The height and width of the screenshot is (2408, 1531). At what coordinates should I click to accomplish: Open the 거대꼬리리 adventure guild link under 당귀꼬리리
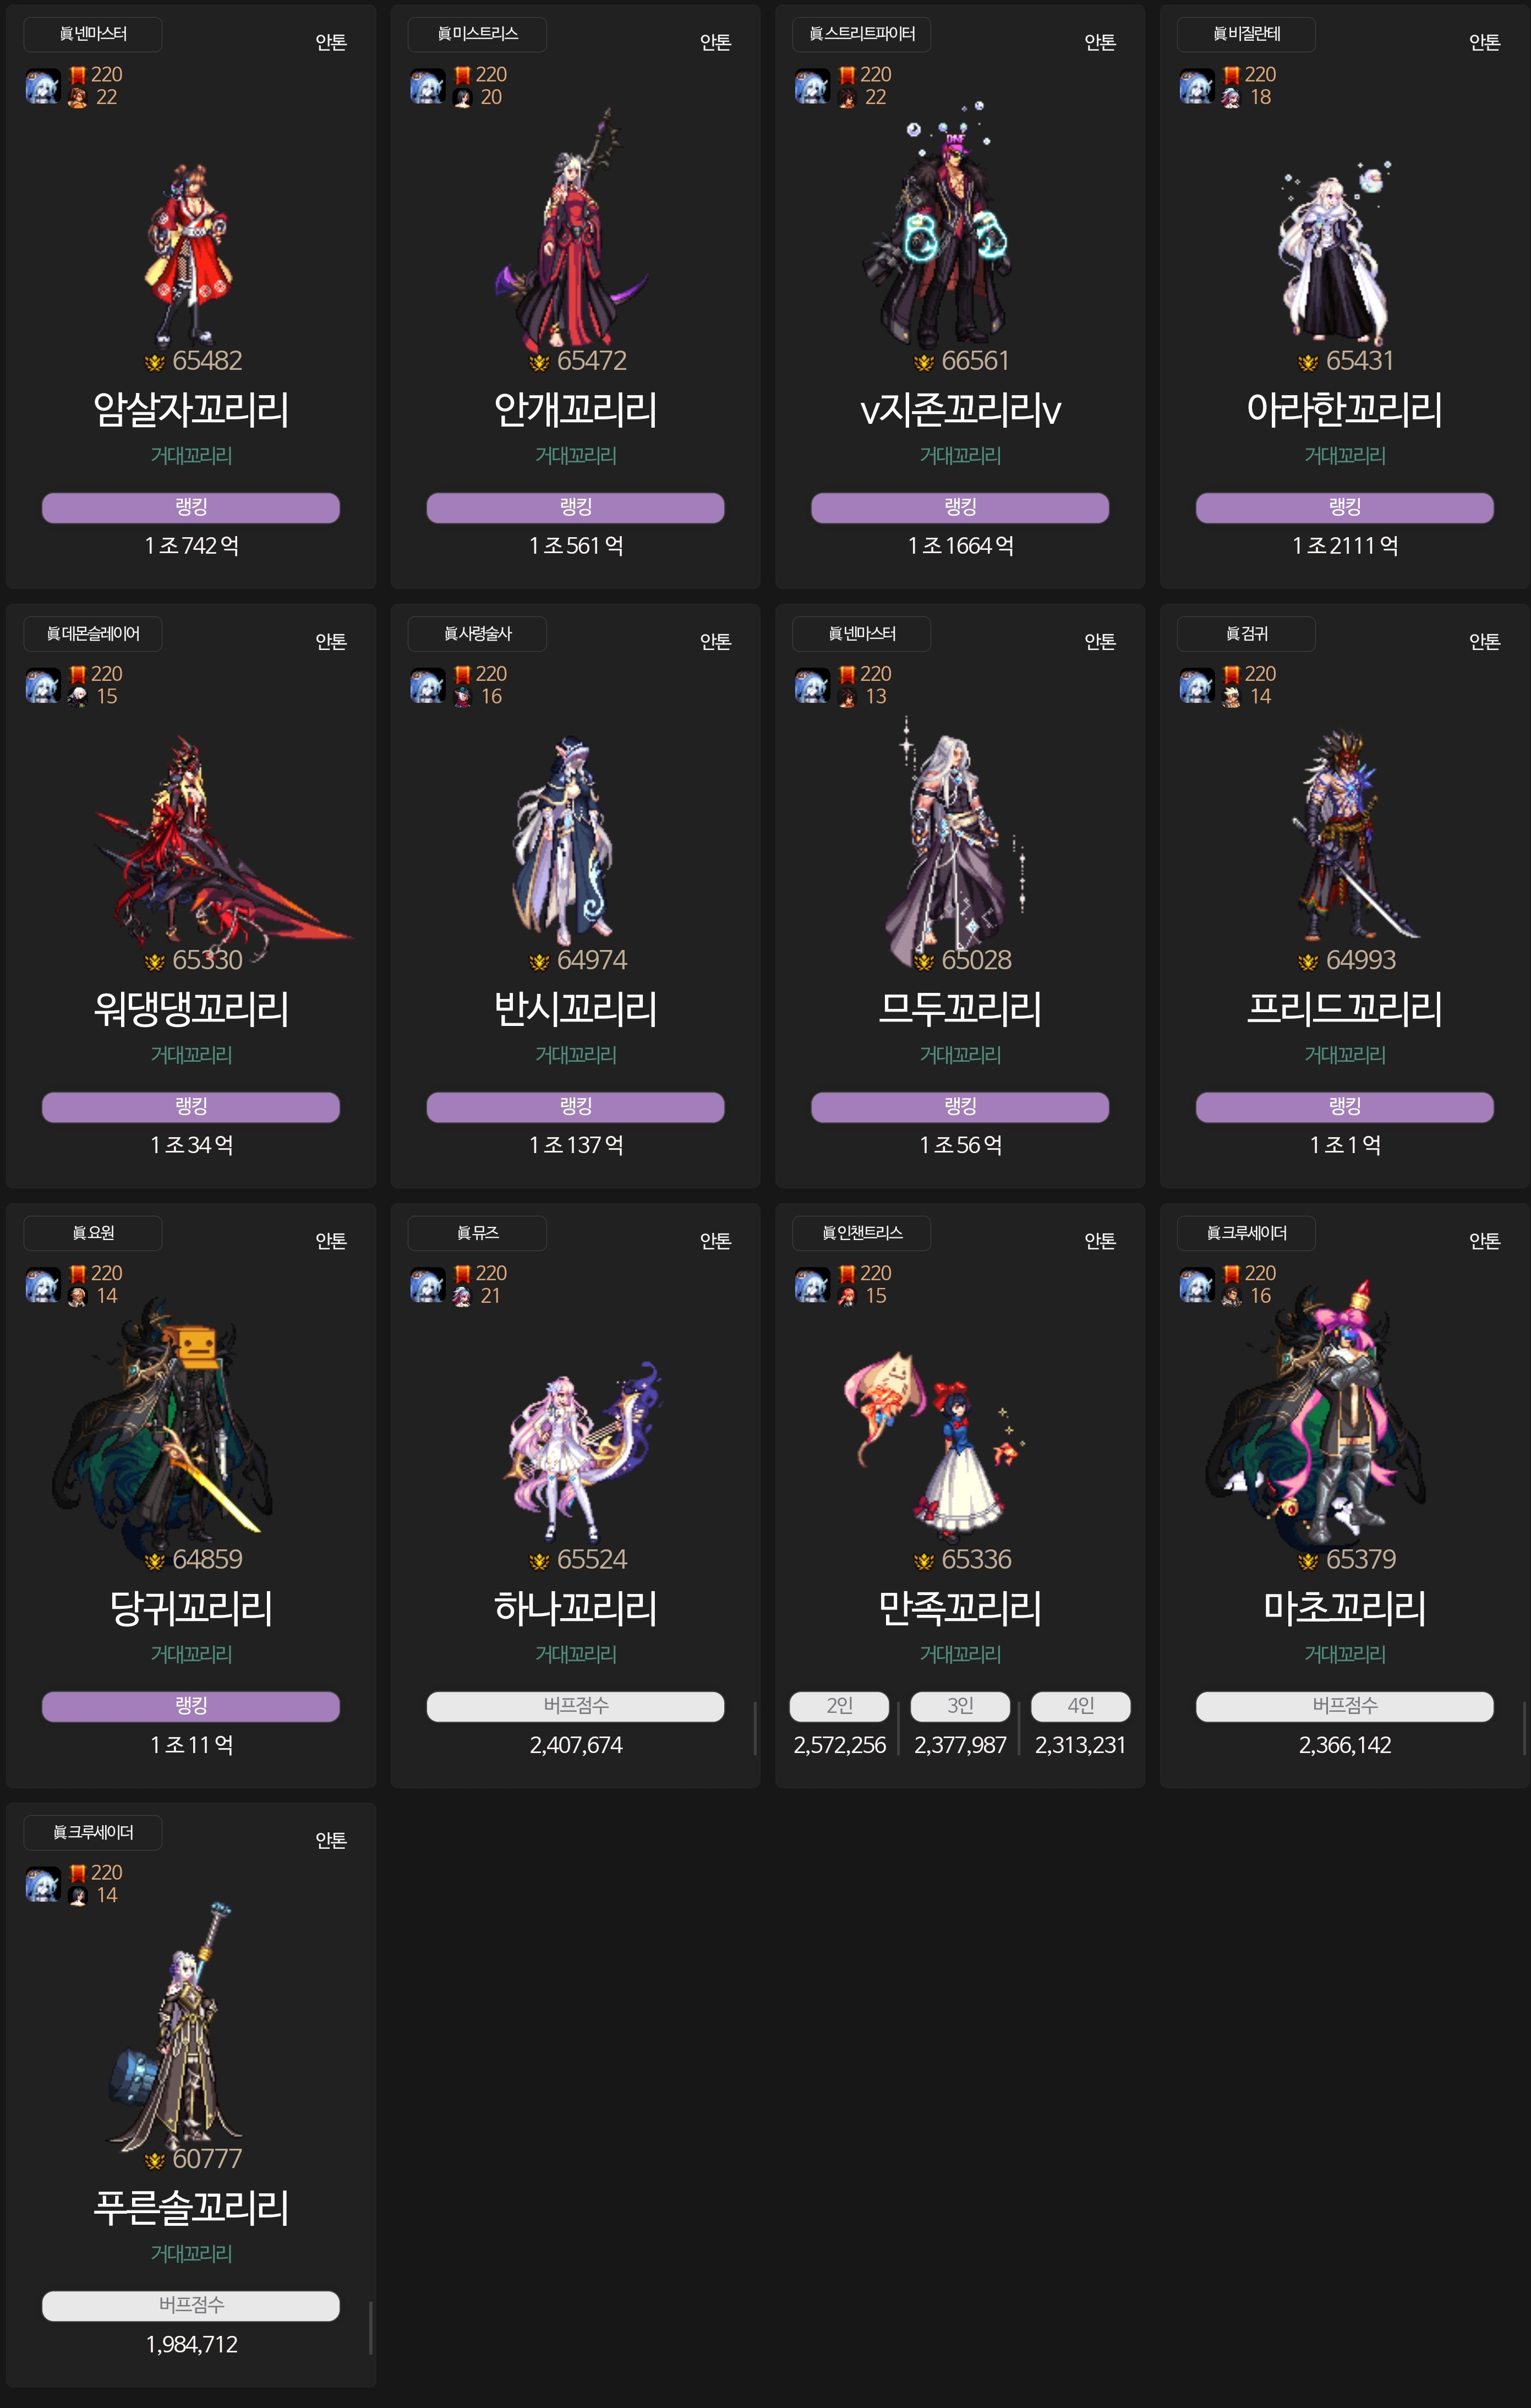pos(191,1654)
